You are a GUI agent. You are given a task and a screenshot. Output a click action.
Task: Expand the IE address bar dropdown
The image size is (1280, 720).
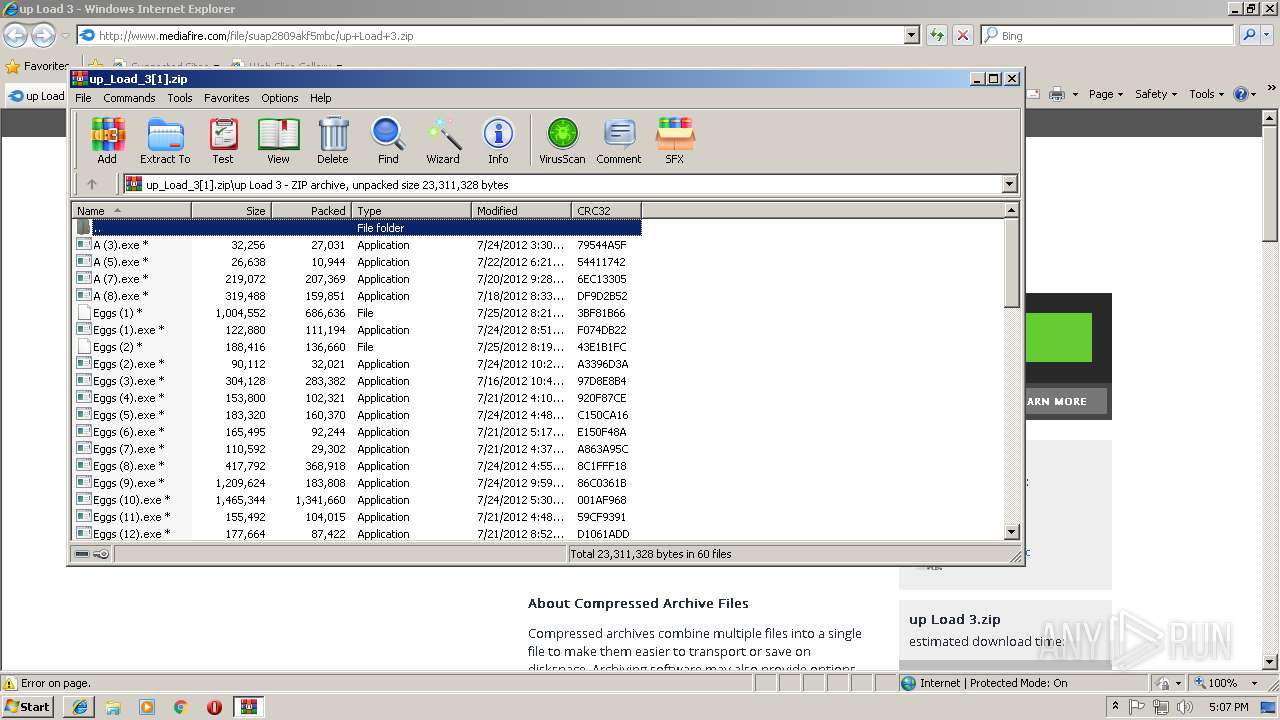click(x=911, y=35)
